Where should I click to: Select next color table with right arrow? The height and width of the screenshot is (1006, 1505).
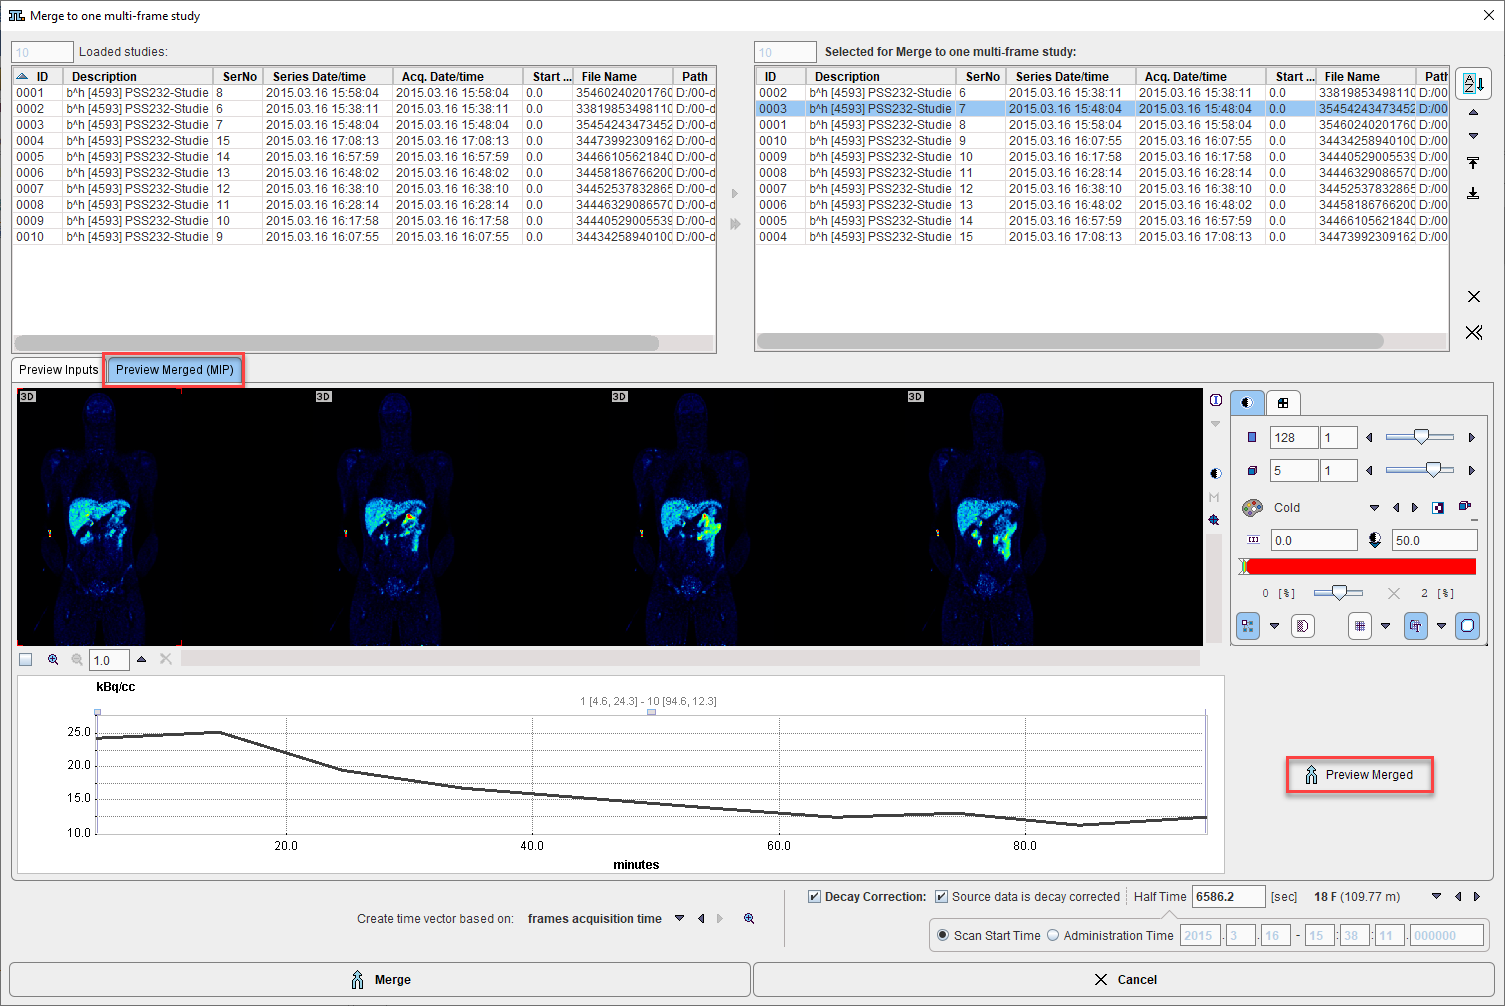click(1415, 508)
